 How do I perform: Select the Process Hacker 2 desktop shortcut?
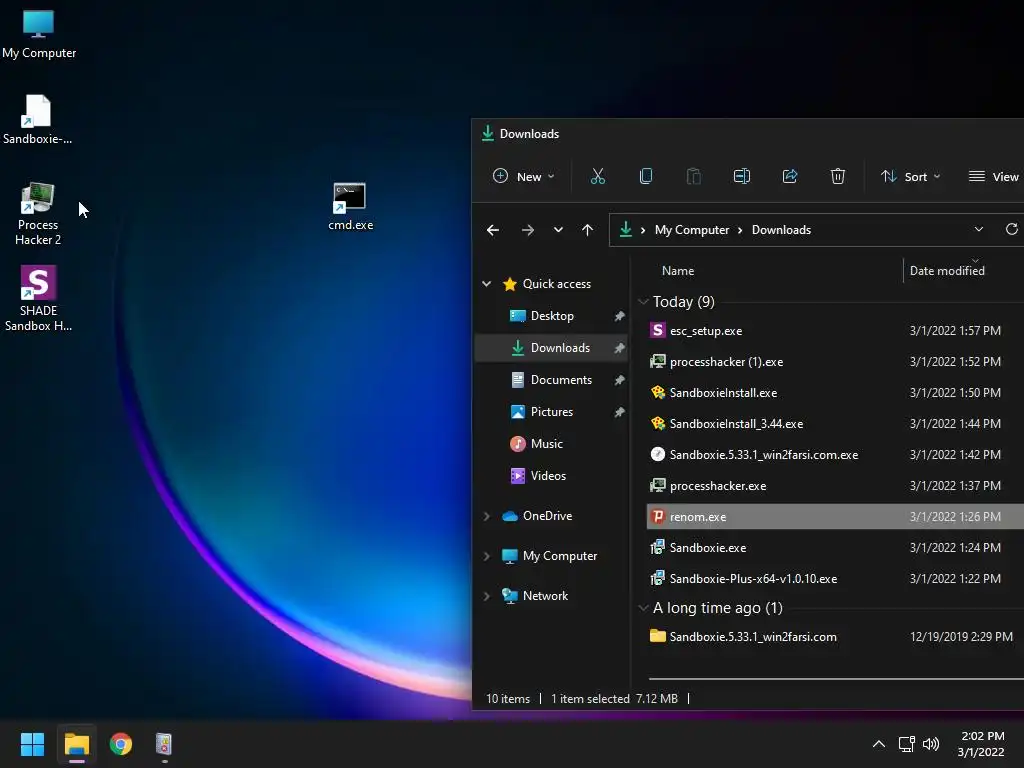pos(37,214)
